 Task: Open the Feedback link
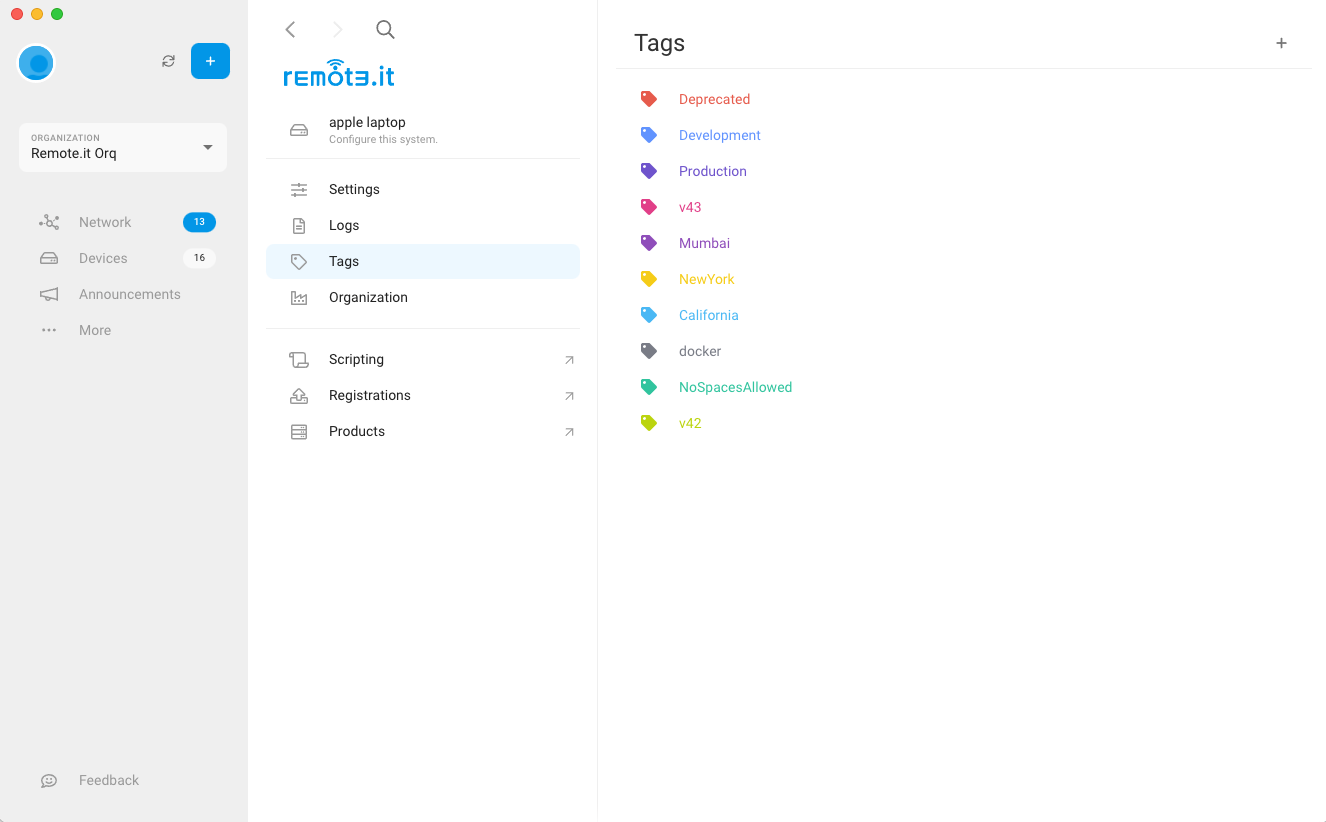pos(109,780)
